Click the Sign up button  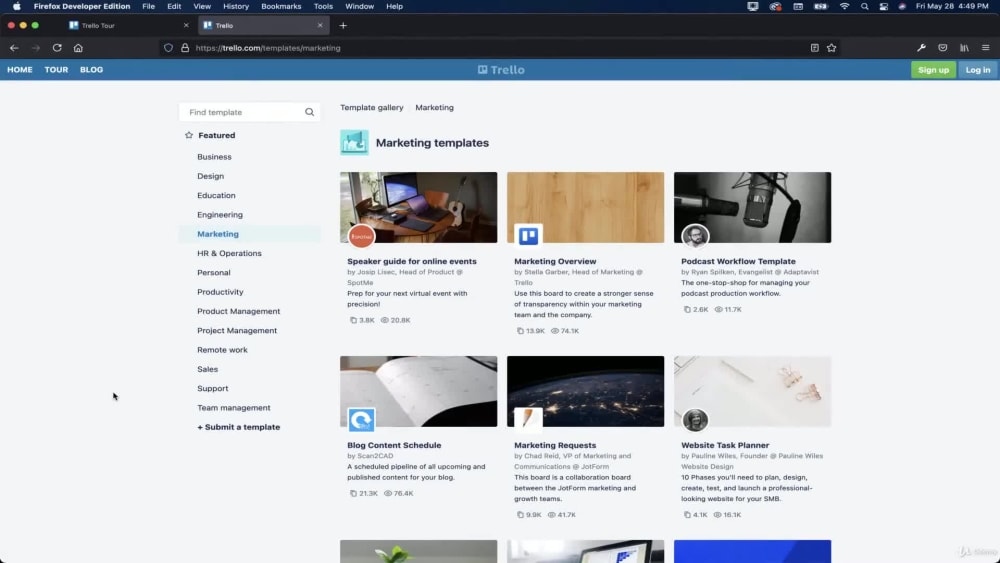[933, 70]
